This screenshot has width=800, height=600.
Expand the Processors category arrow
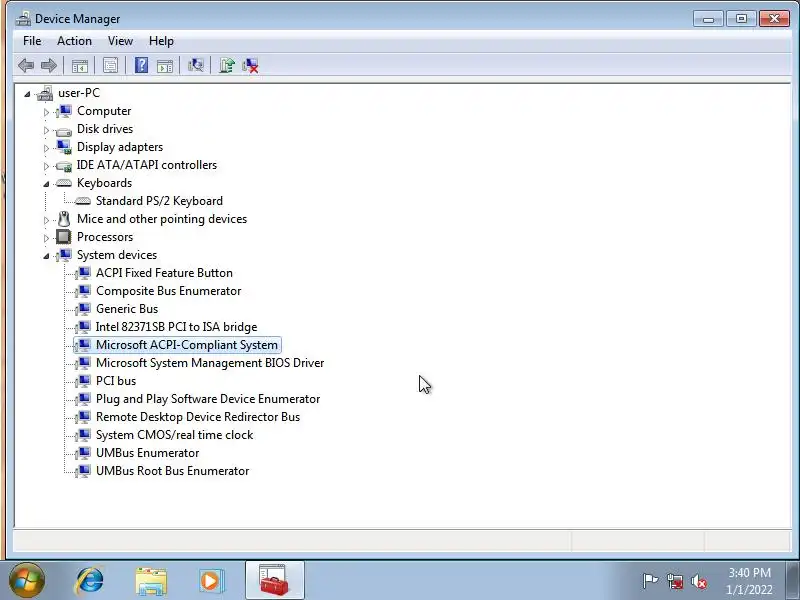[46, 238]
